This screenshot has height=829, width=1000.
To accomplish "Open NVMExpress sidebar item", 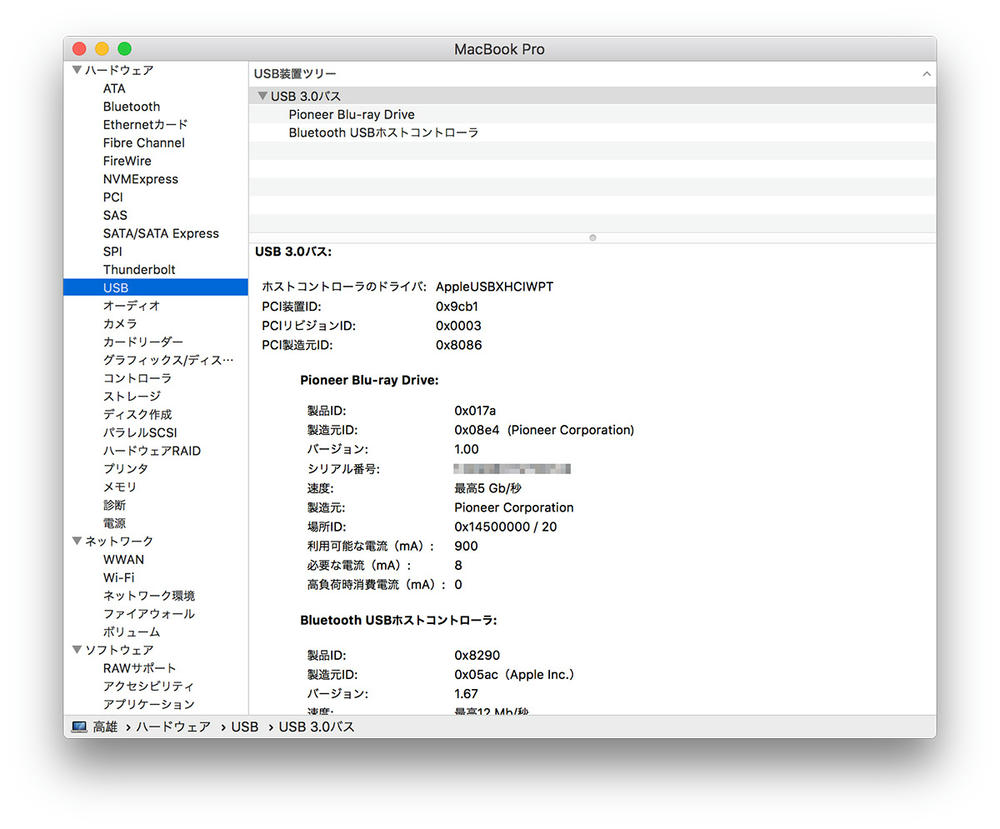I will [140, 179].
